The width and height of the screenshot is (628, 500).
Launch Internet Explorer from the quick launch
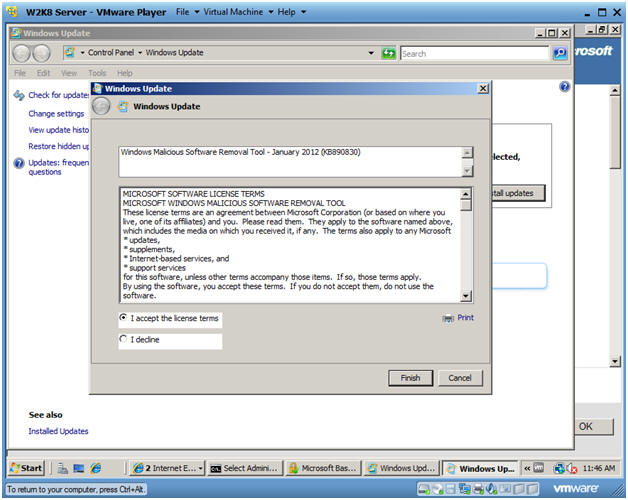click(96, 468)
